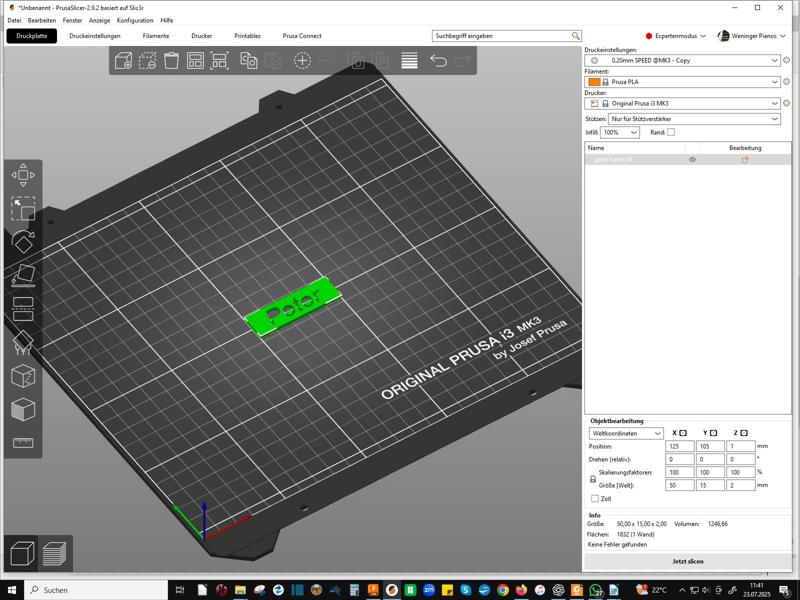Open the Konfiguration menu
Screen dimensions: 800x600
click(135, 20)
